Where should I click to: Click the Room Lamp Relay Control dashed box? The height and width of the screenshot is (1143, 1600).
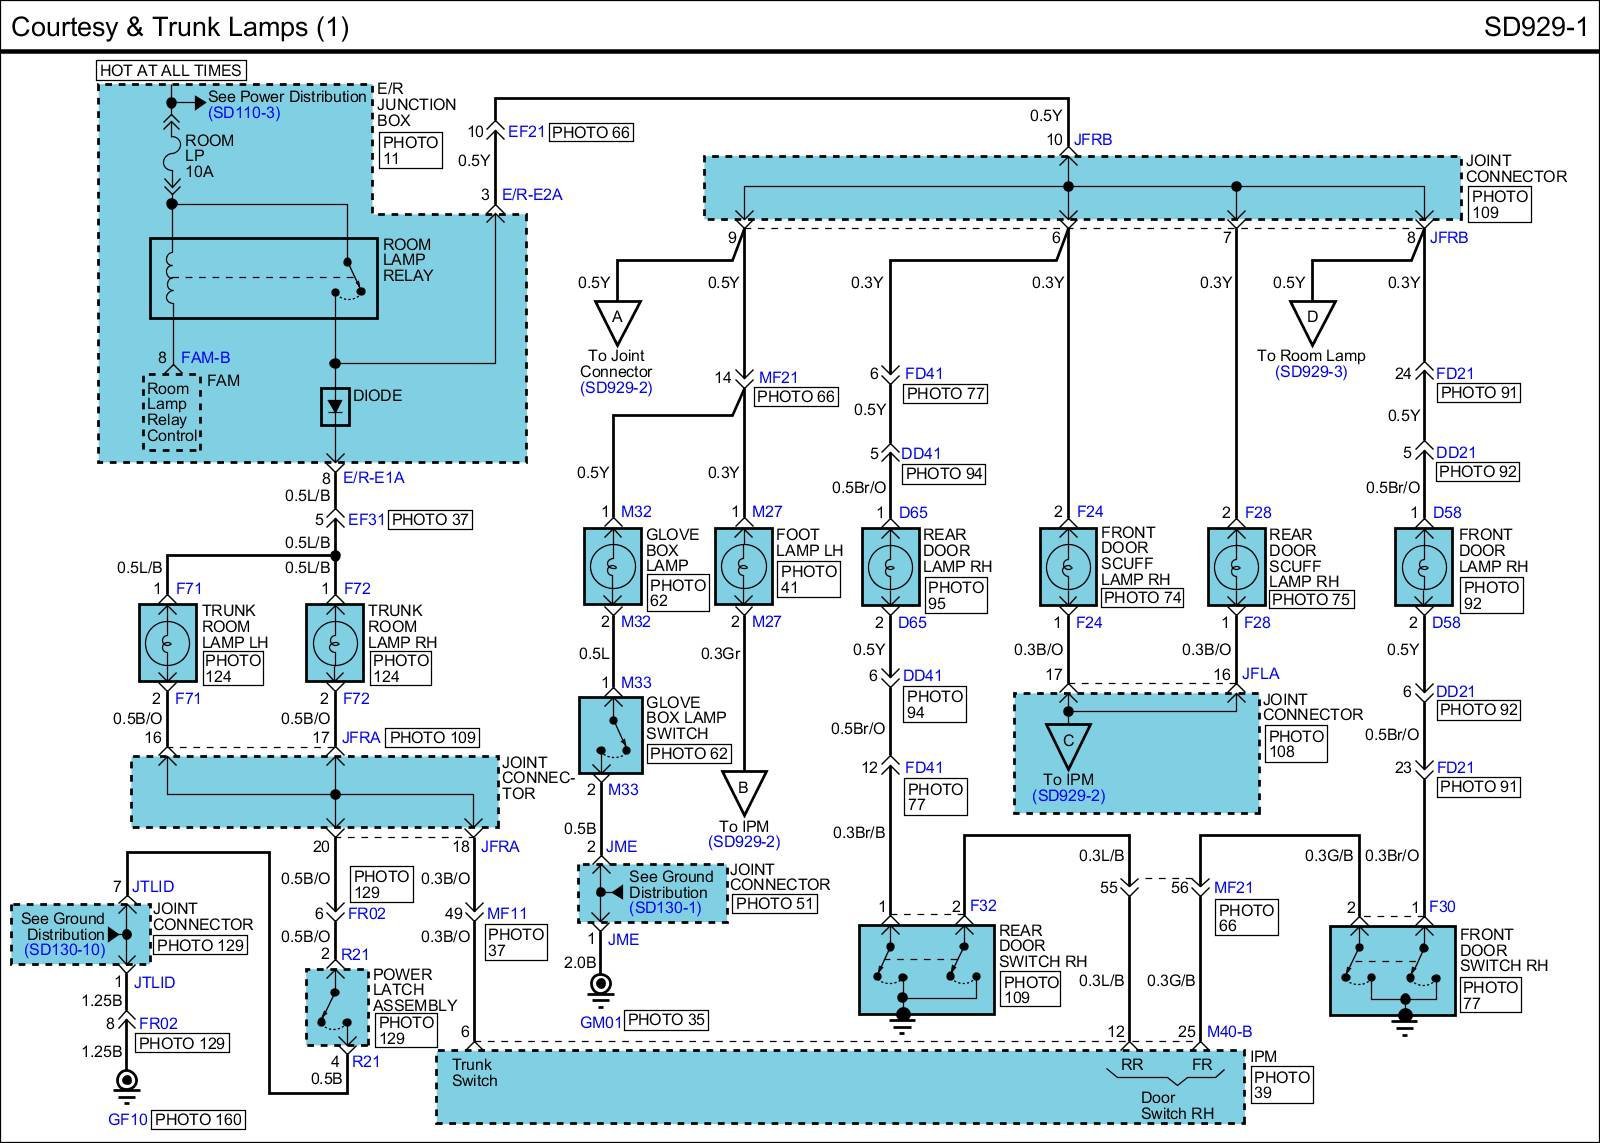tap(172, 412)
